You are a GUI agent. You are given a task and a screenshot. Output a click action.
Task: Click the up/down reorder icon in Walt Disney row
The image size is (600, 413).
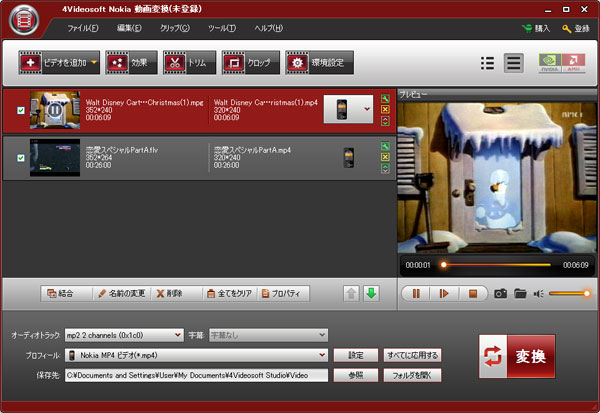[385, 121]
